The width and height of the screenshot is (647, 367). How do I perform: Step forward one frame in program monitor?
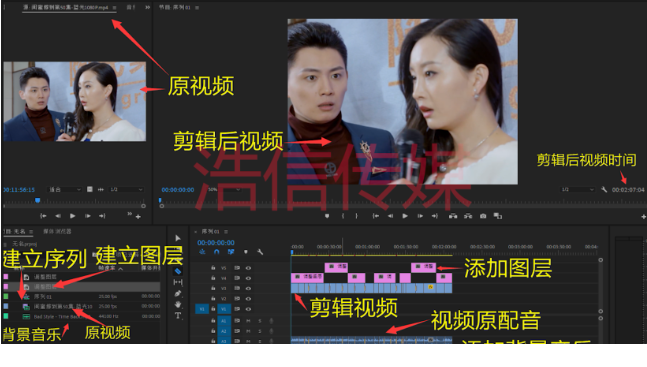420,216
